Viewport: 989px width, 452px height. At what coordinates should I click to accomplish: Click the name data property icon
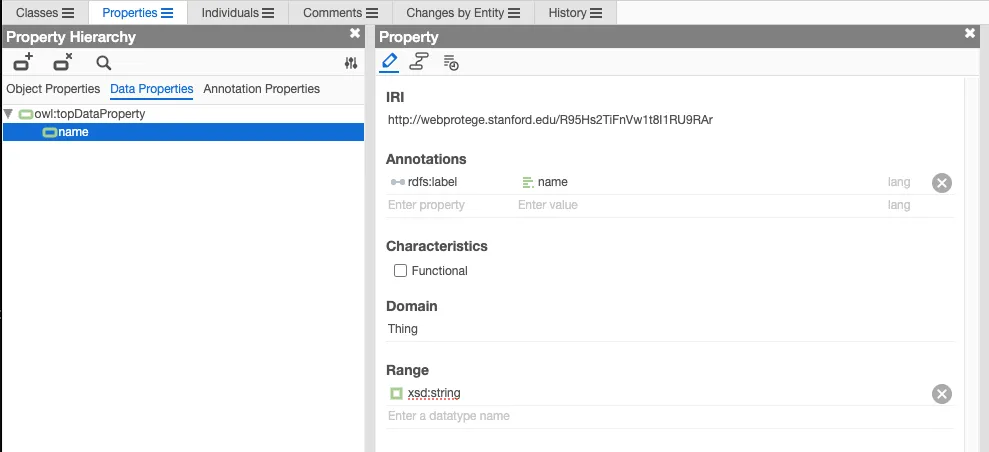[49, 132]
